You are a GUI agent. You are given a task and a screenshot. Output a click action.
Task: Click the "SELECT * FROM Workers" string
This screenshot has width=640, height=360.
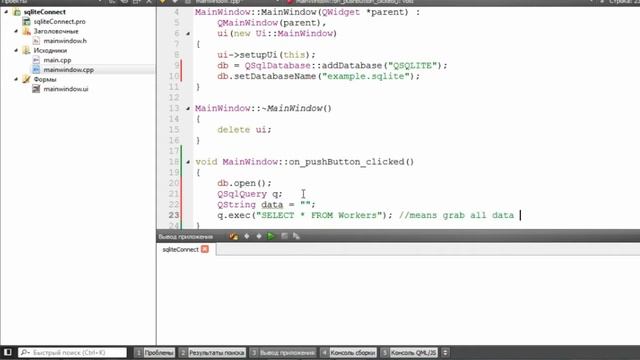[318, 215]
